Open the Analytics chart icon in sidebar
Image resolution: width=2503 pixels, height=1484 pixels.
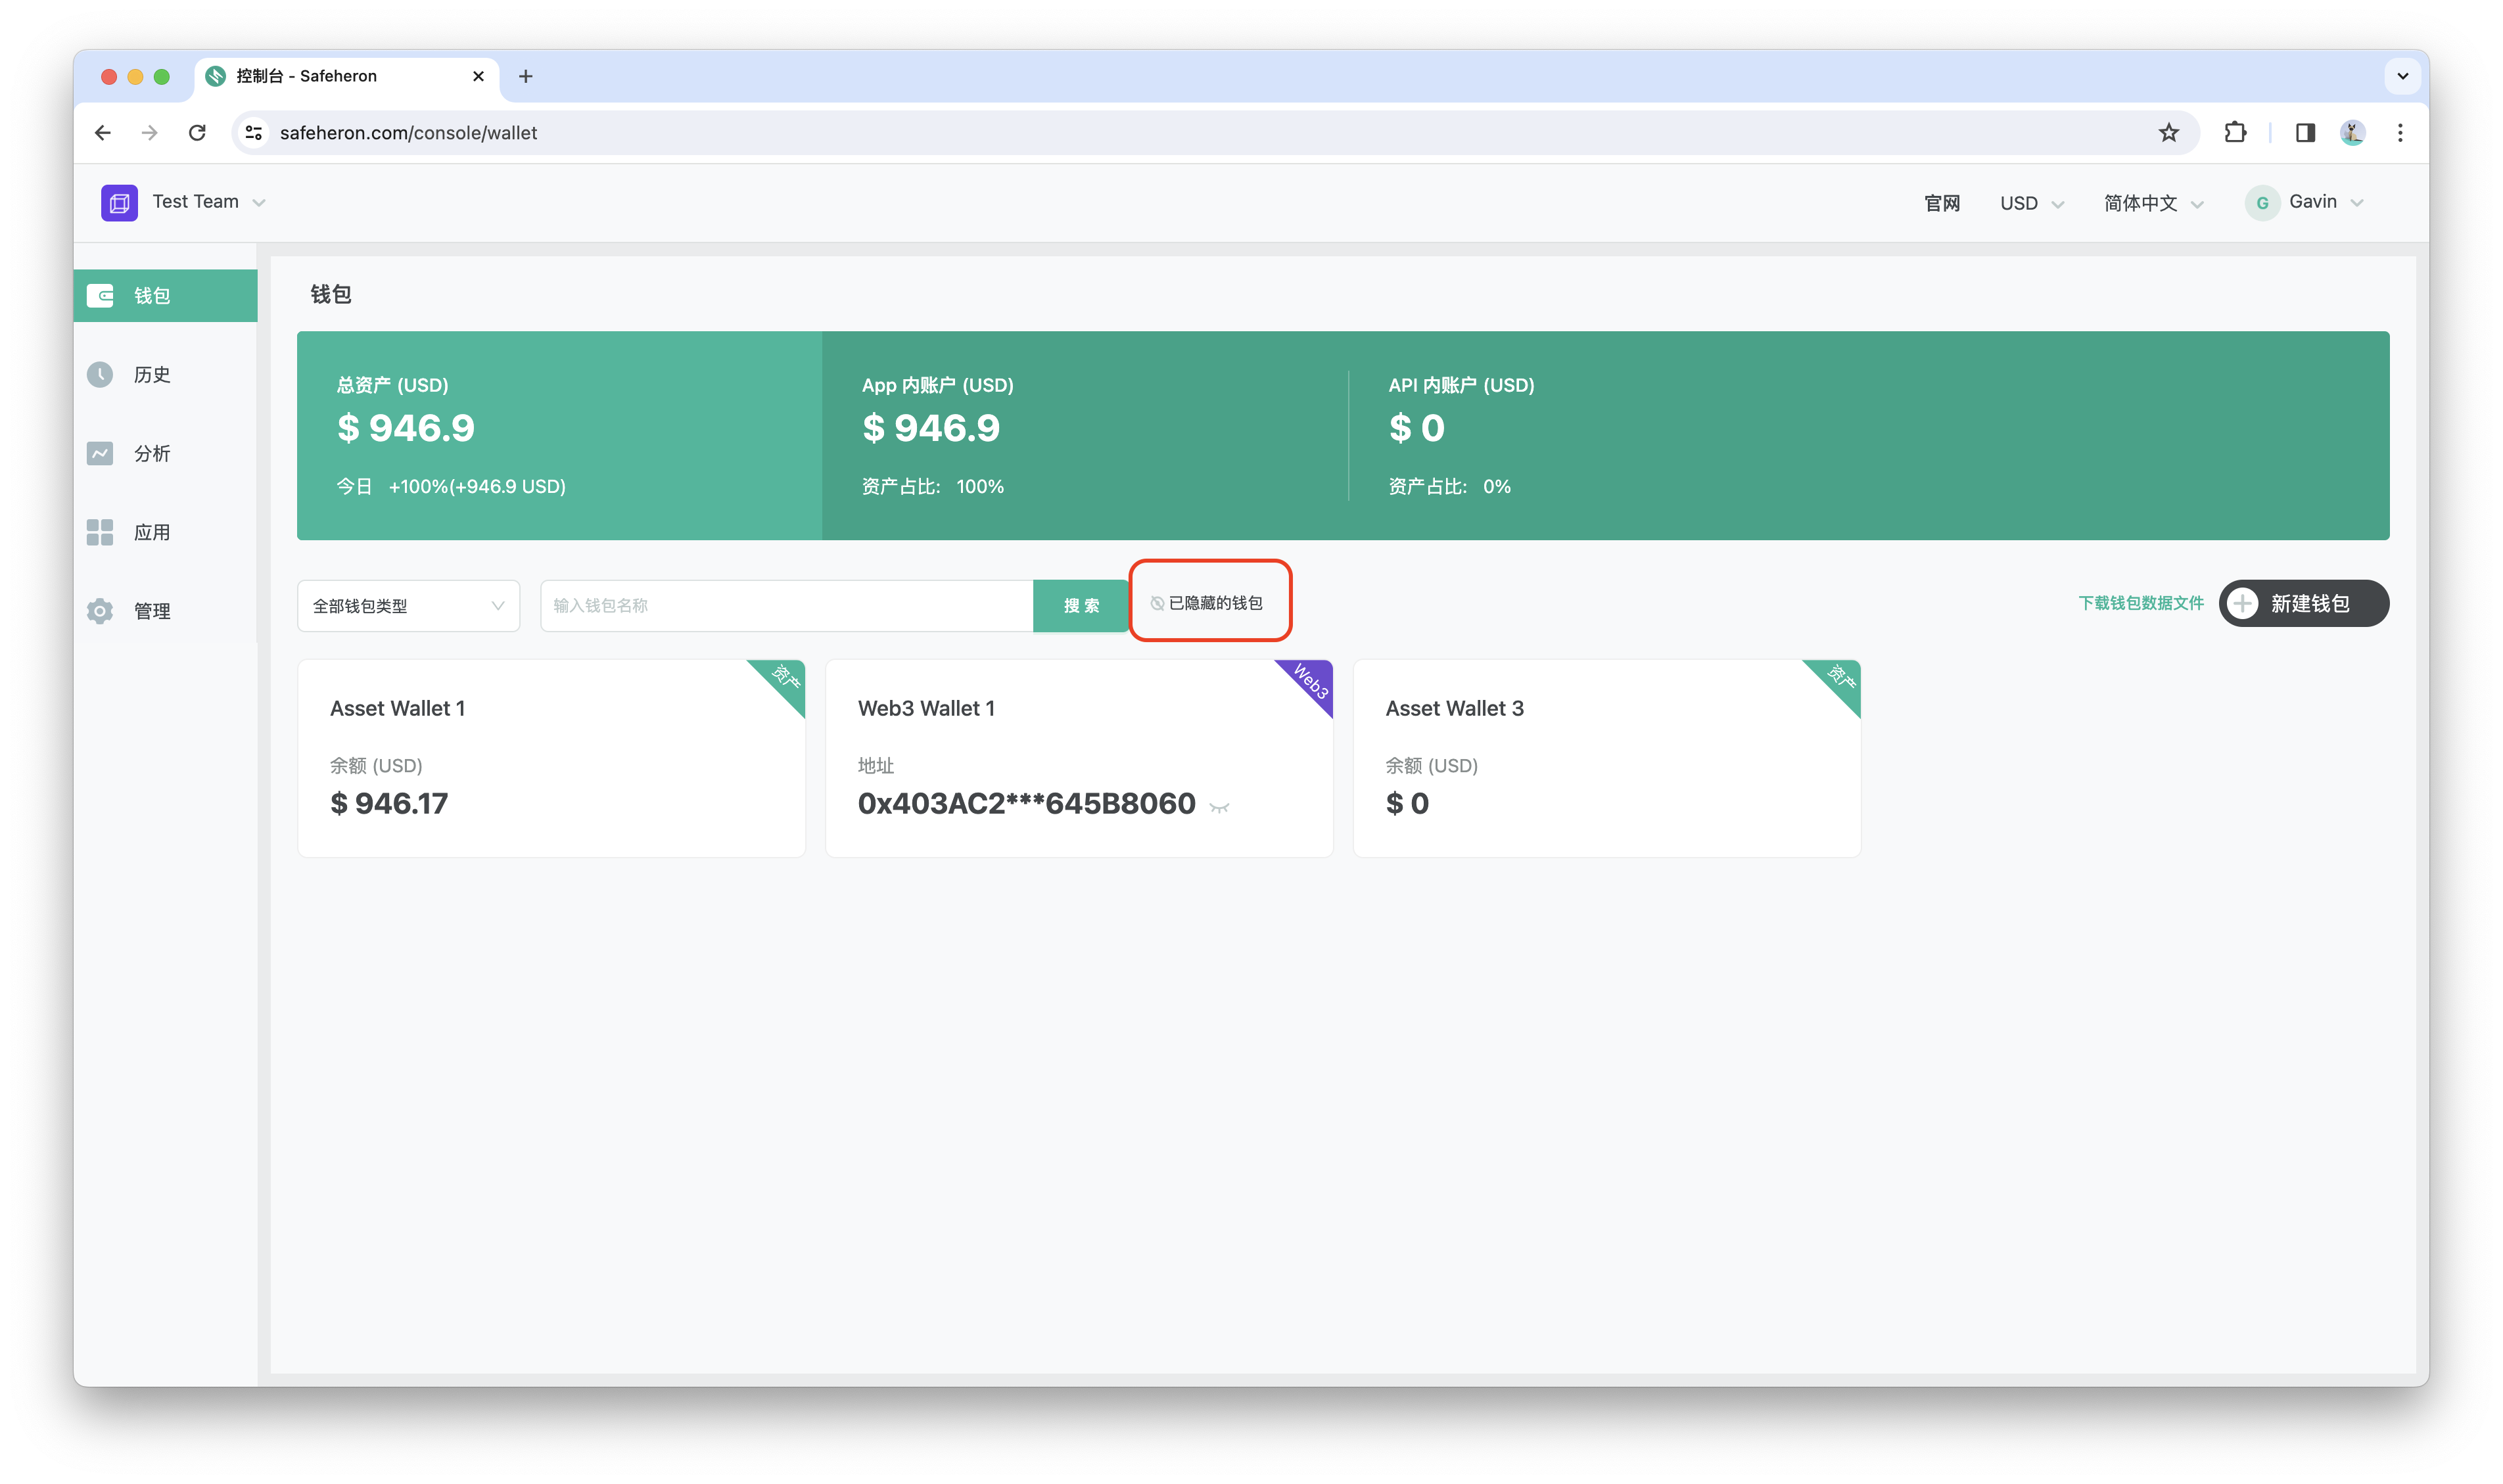[100, 453]
